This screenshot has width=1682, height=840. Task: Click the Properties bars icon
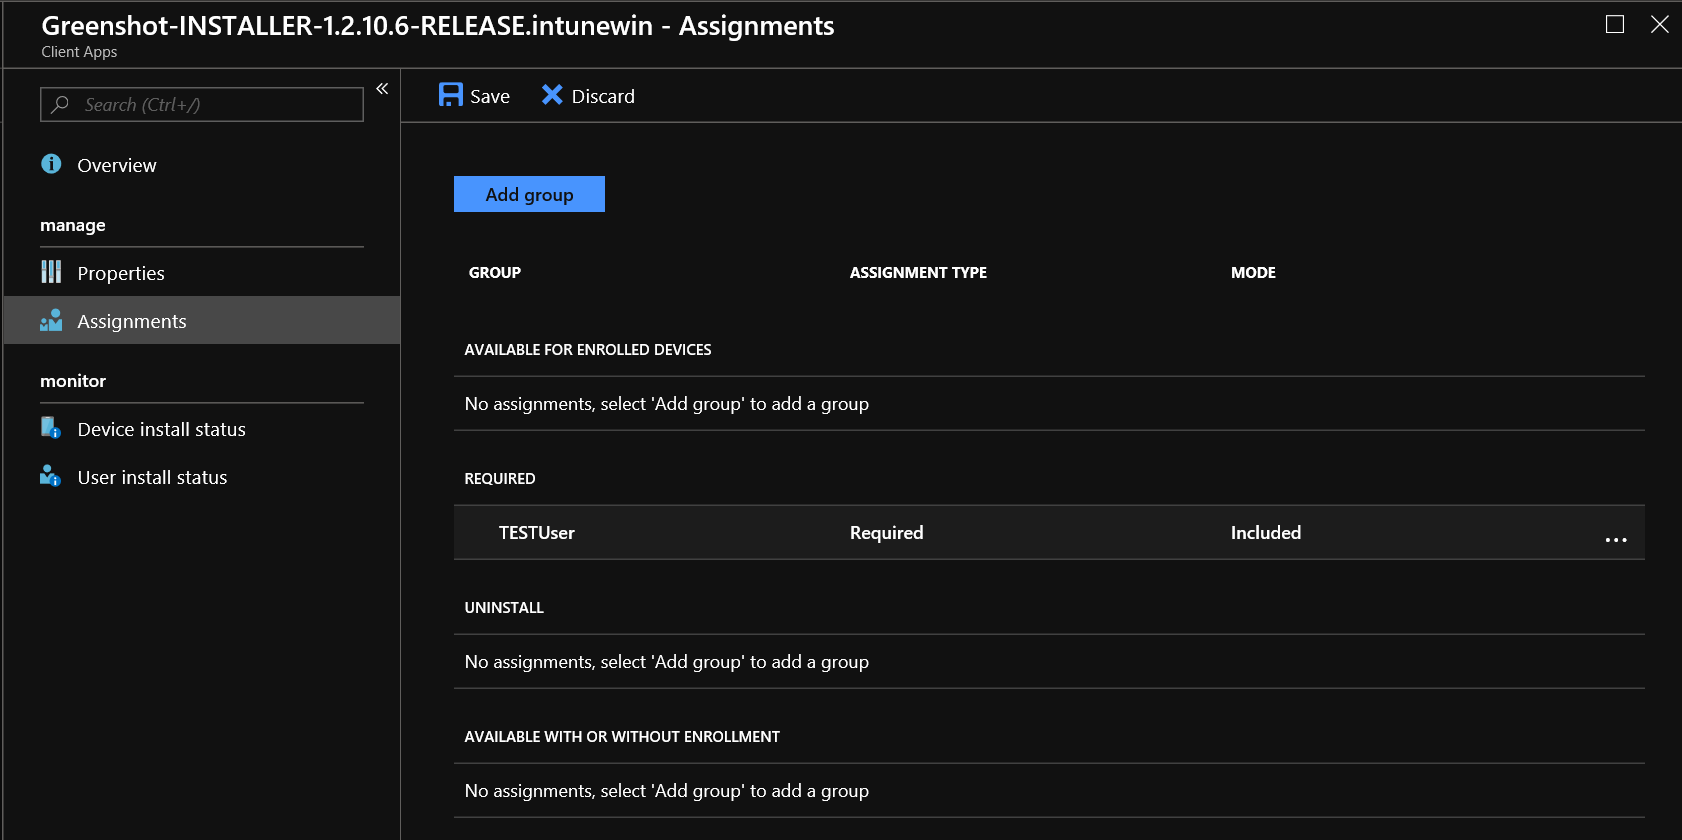[x=51, y=272]
